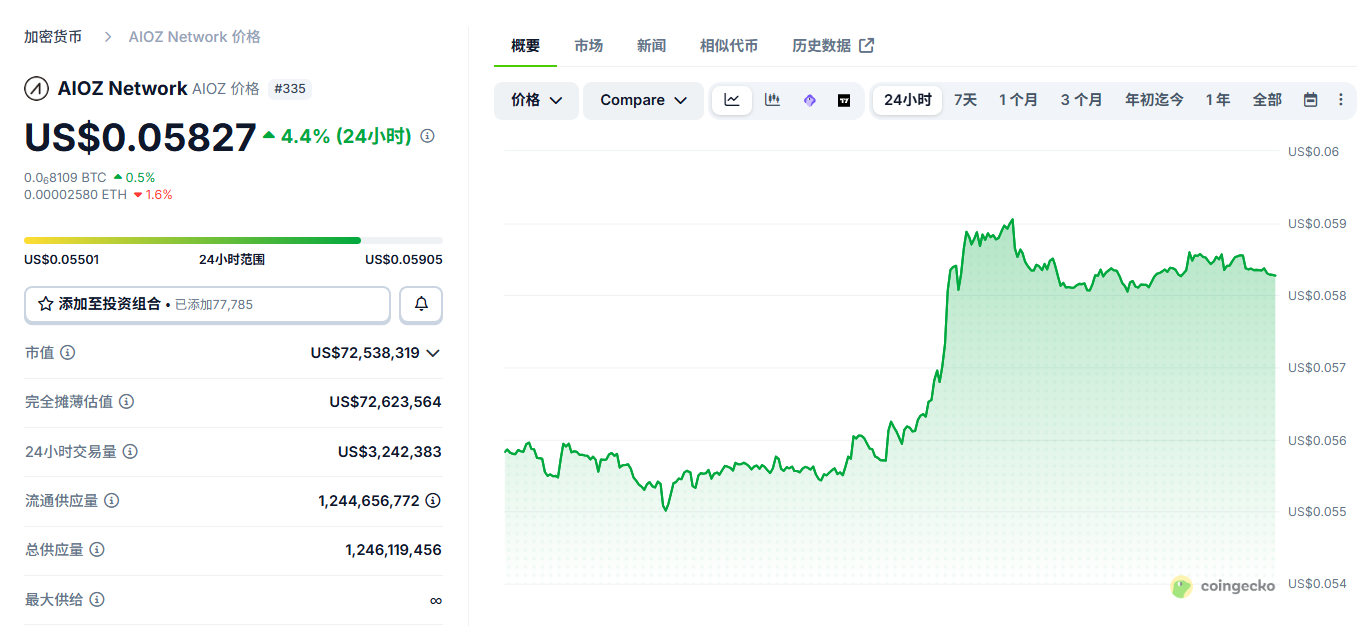This screenshot has height=626, width=1372.
Task: Select the line chart view icon
Action: point(732,100)
